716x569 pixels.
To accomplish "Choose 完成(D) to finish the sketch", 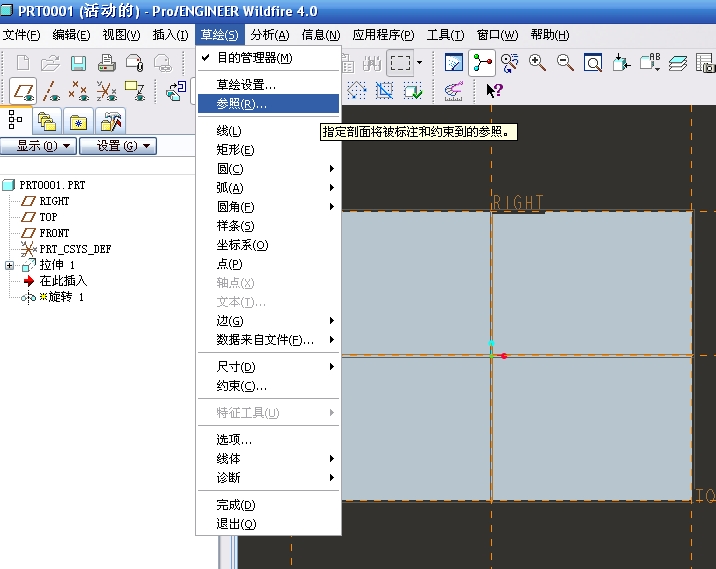I will tap(268, 505).
